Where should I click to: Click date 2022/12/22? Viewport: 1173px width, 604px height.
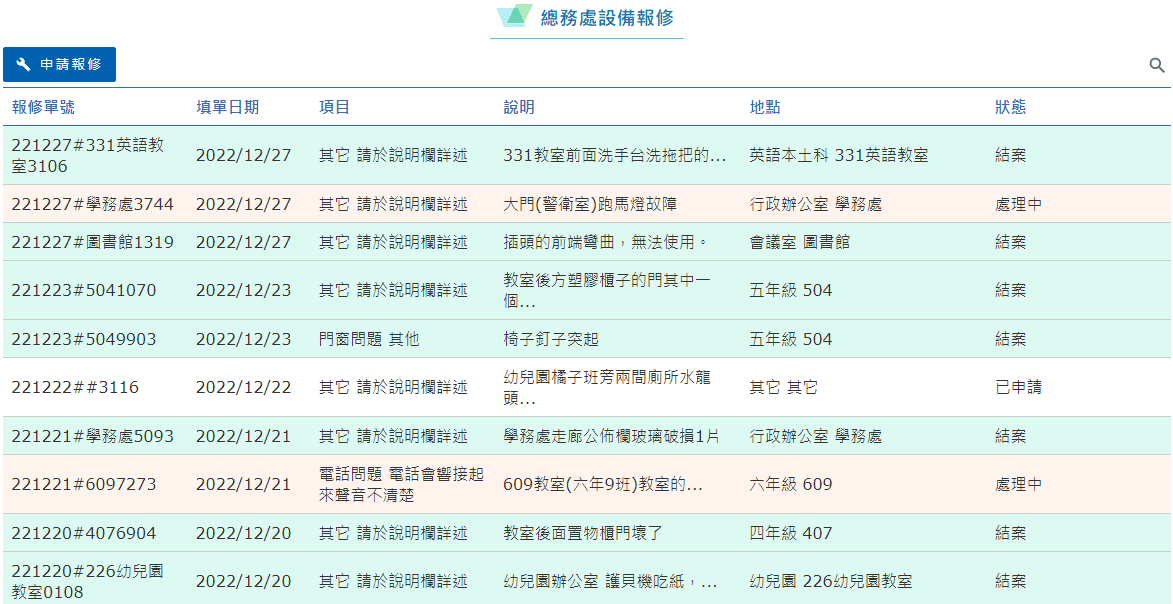pos(243,387)
